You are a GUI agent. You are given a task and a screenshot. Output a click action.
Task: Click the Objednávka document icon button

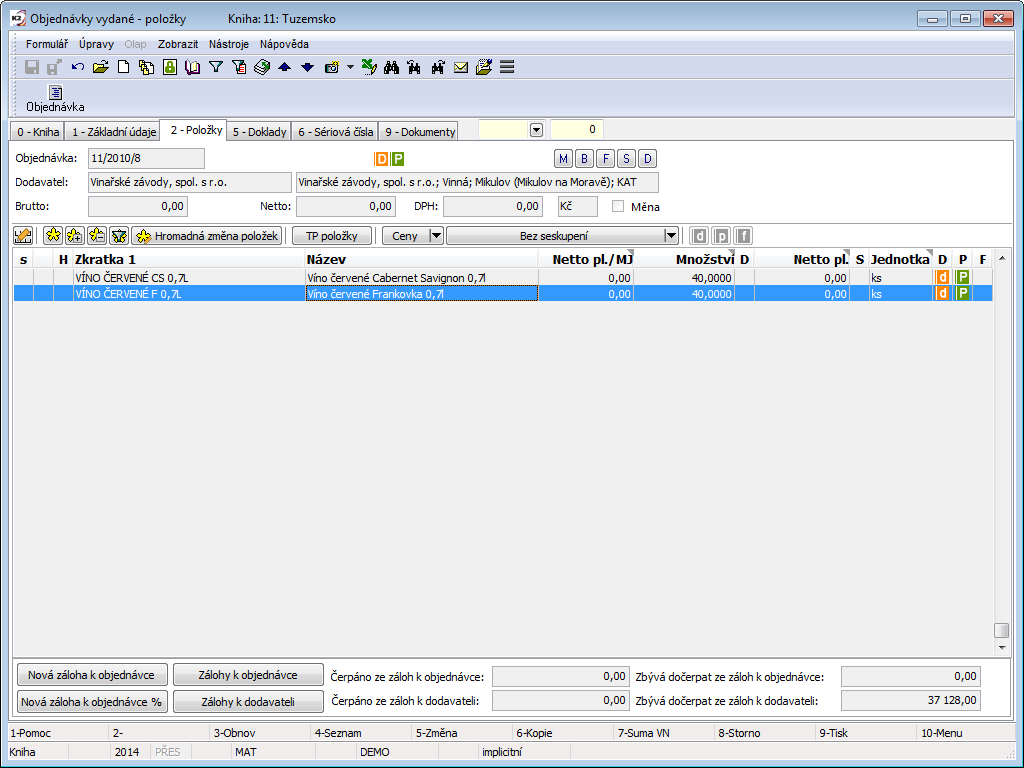coord(56,98)
